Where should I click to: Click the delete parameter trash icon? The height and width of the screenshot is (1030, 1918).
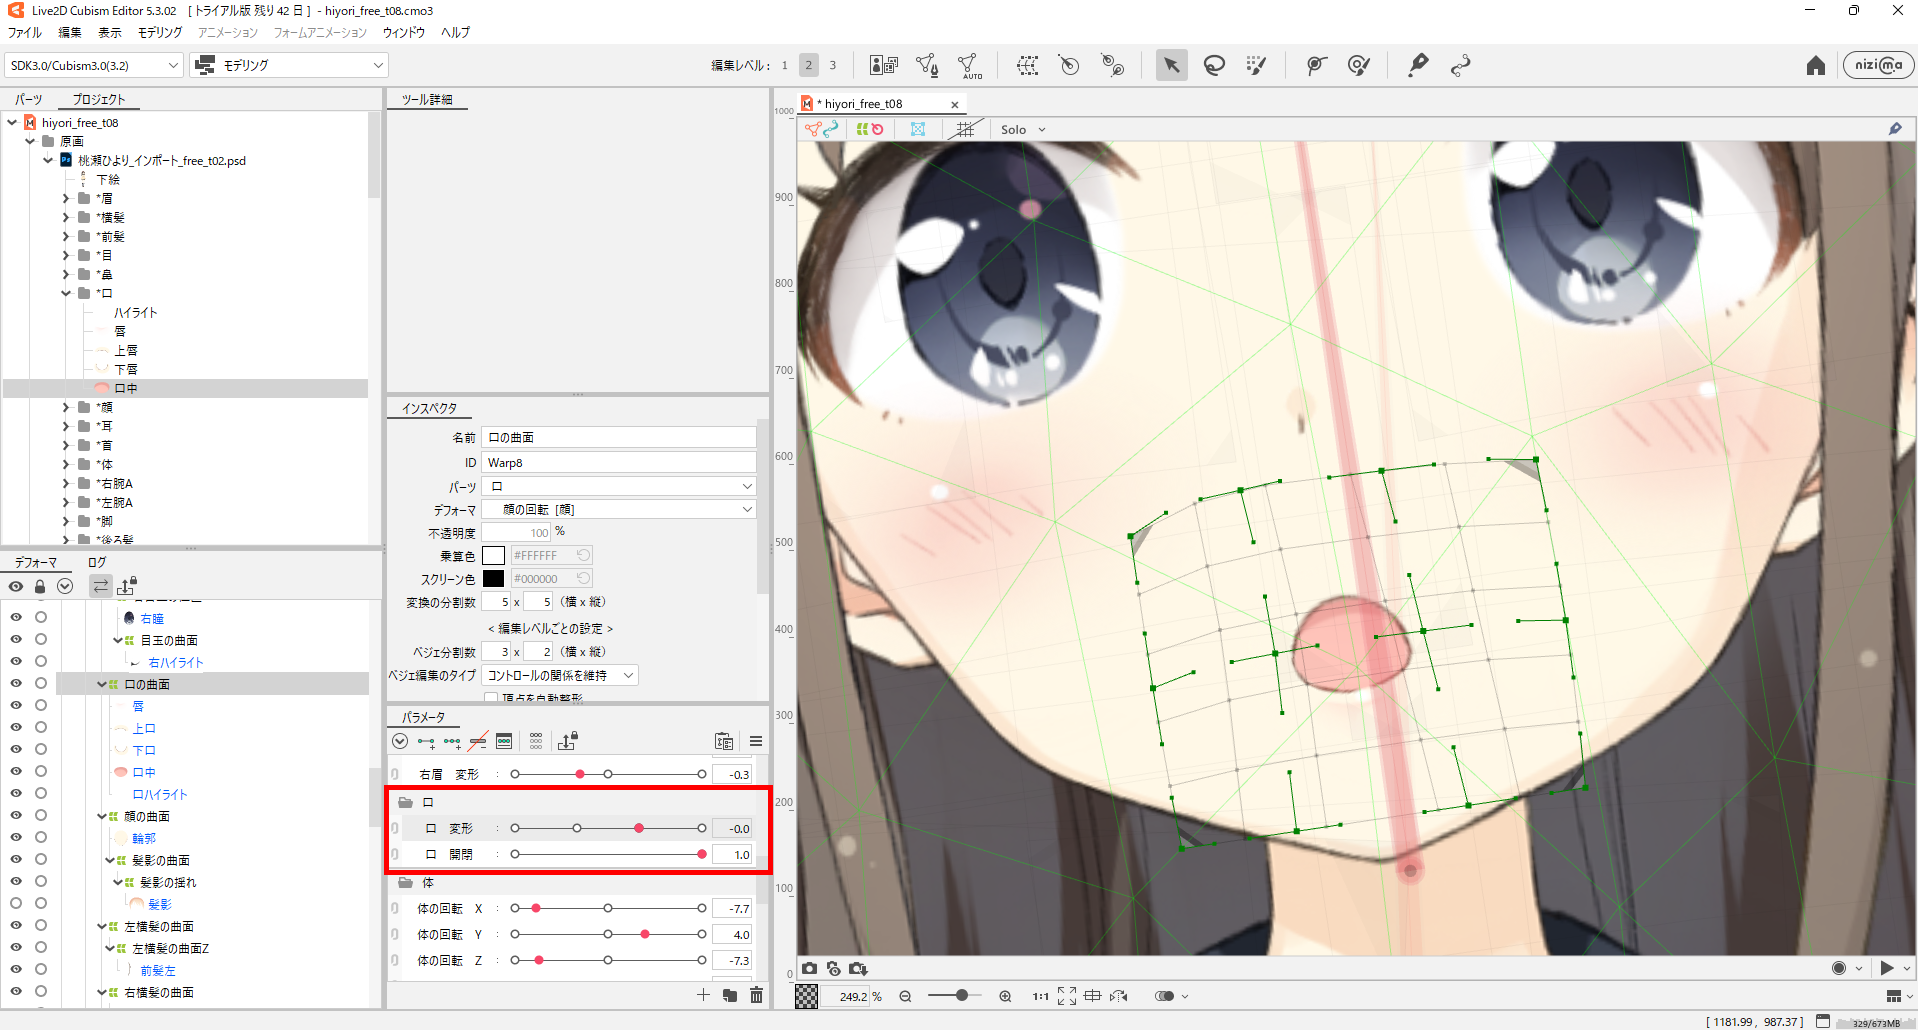(x=756, y=995)
